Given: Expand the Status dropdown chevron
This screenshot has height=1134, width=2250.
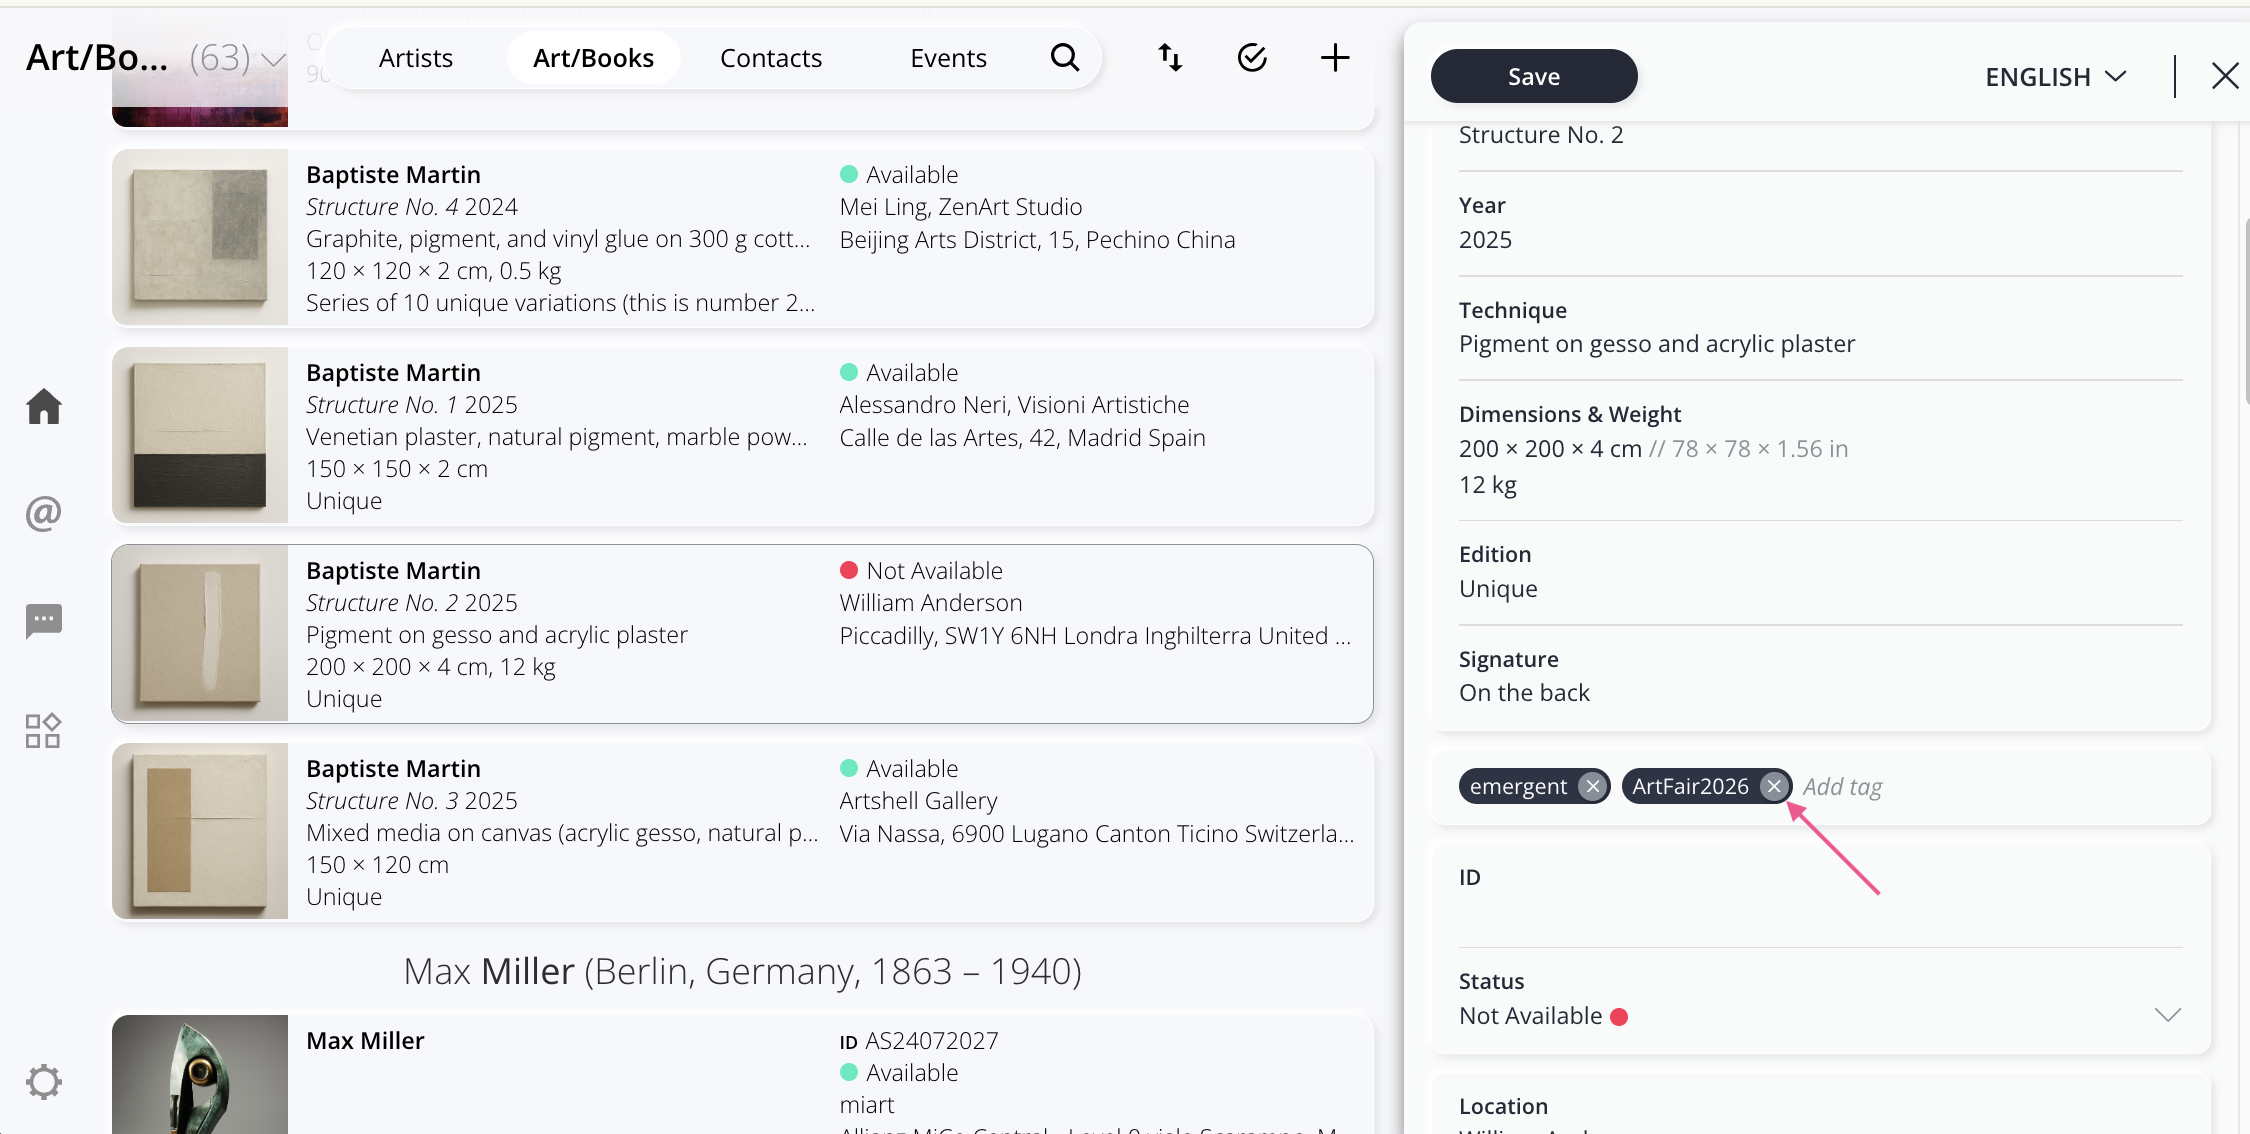Looking at the screenshot, I should (x=2167, y=1016).
